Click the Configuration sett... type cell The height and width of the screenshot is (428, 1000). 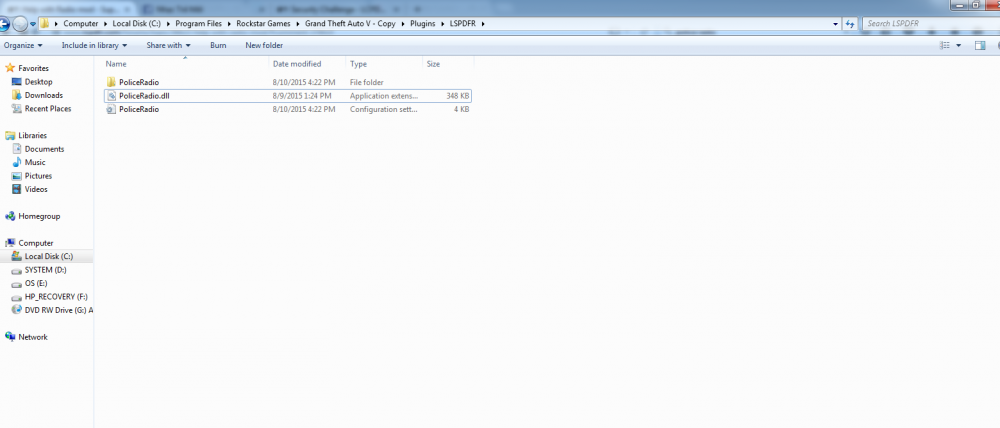point(384,109)
